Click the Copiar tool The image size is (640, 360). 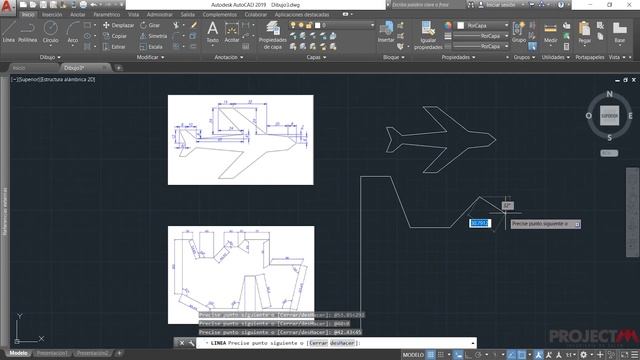click(115, 36)
